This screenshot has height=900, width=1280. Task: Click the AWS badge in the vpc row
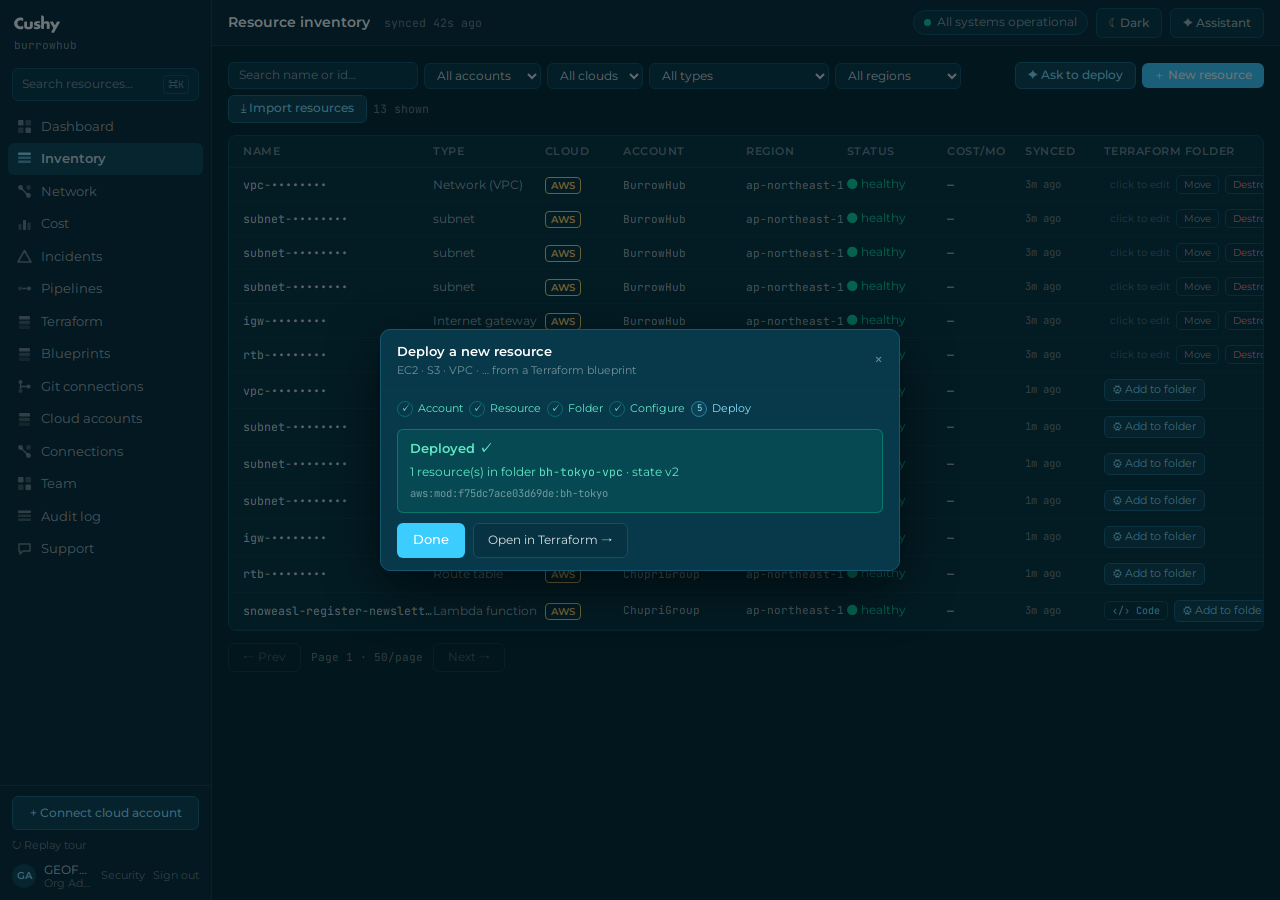[x=563, y=185]
